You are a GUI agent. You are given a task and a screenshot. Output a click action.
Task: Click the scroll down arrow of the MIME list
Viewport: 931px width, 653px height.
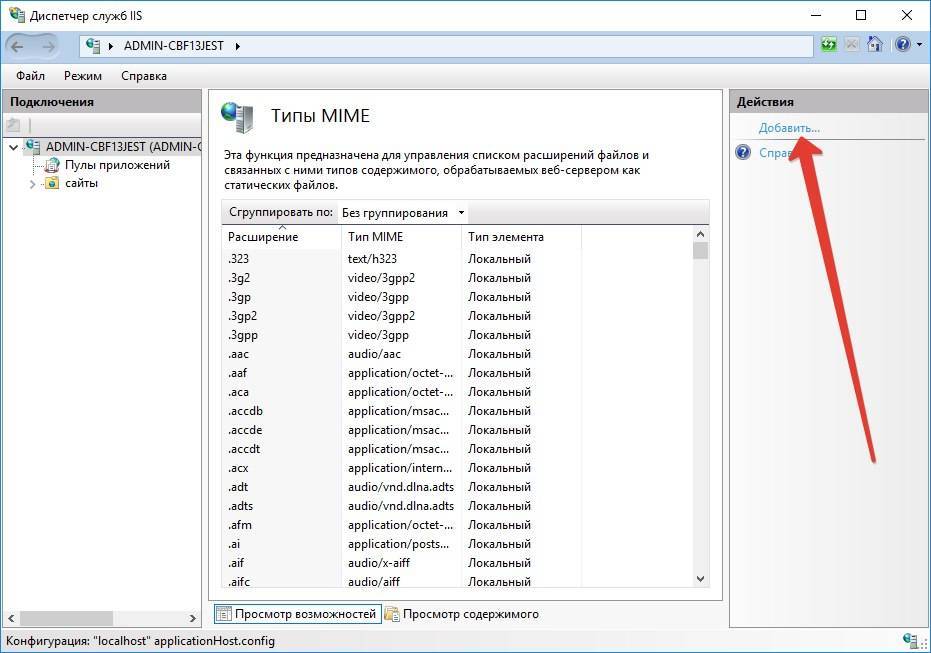click(x=700, y=579)
